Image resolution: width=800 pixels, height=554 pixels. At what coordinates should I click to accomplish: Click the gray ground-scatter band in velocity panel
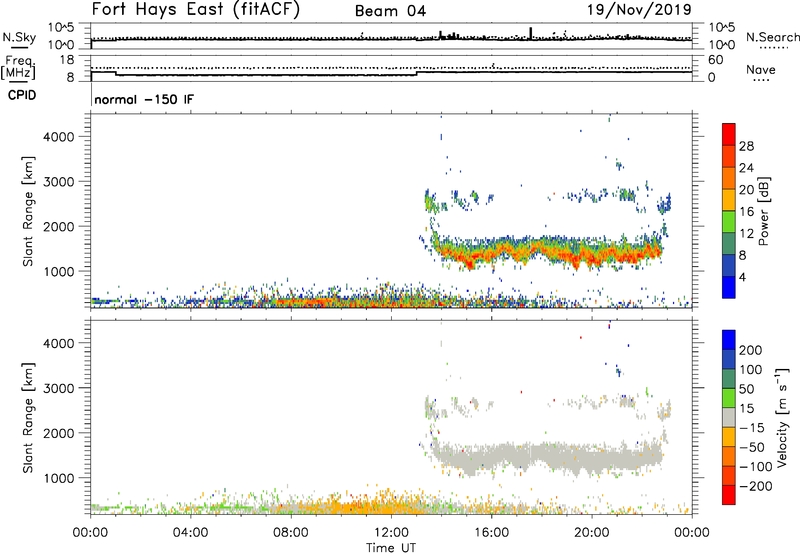pyautogui.click(x=546, y=457)
